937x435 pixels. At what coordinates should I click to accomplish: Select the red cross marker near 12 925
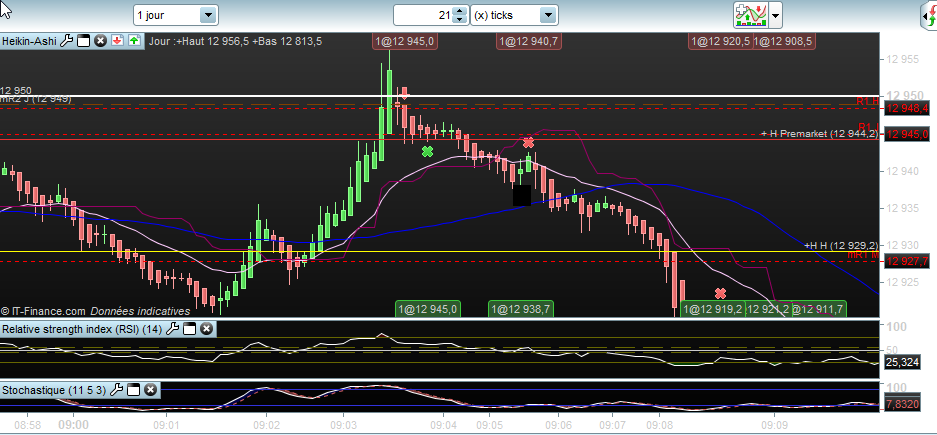coord(721,293)
